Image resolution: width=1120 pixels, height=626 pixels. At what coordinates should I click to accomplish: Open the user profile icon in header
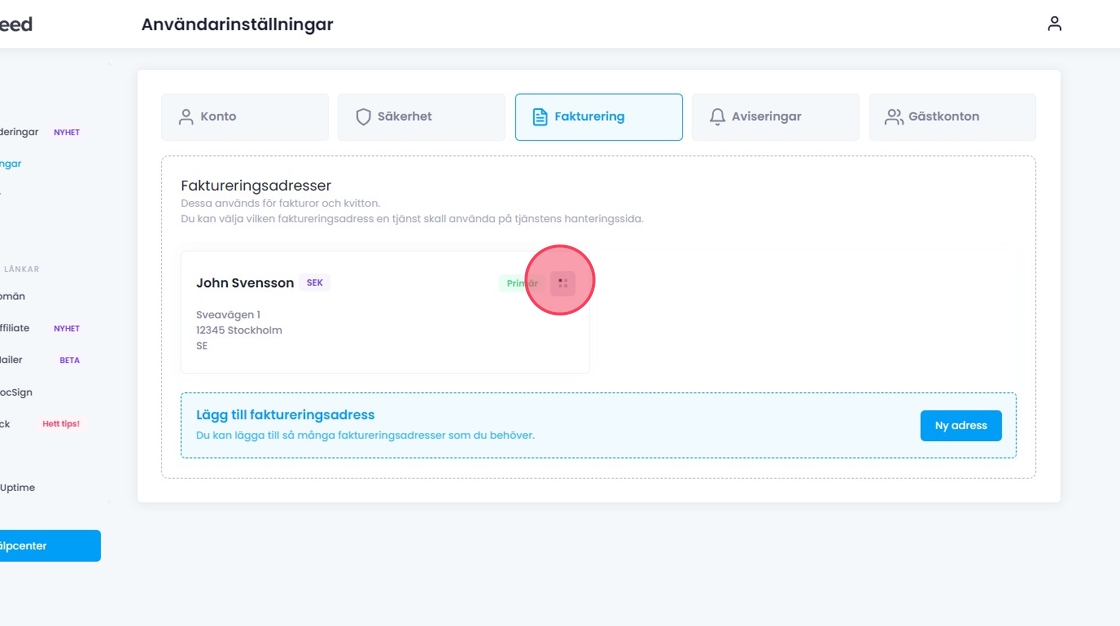click(x=1054, y=24)
